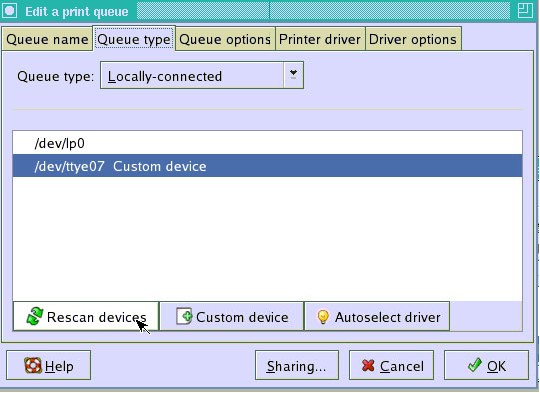The height and width of the screenshot is (393, 540).
Task: Select the /dev/lp0 device row
Action: pos(267,143)
